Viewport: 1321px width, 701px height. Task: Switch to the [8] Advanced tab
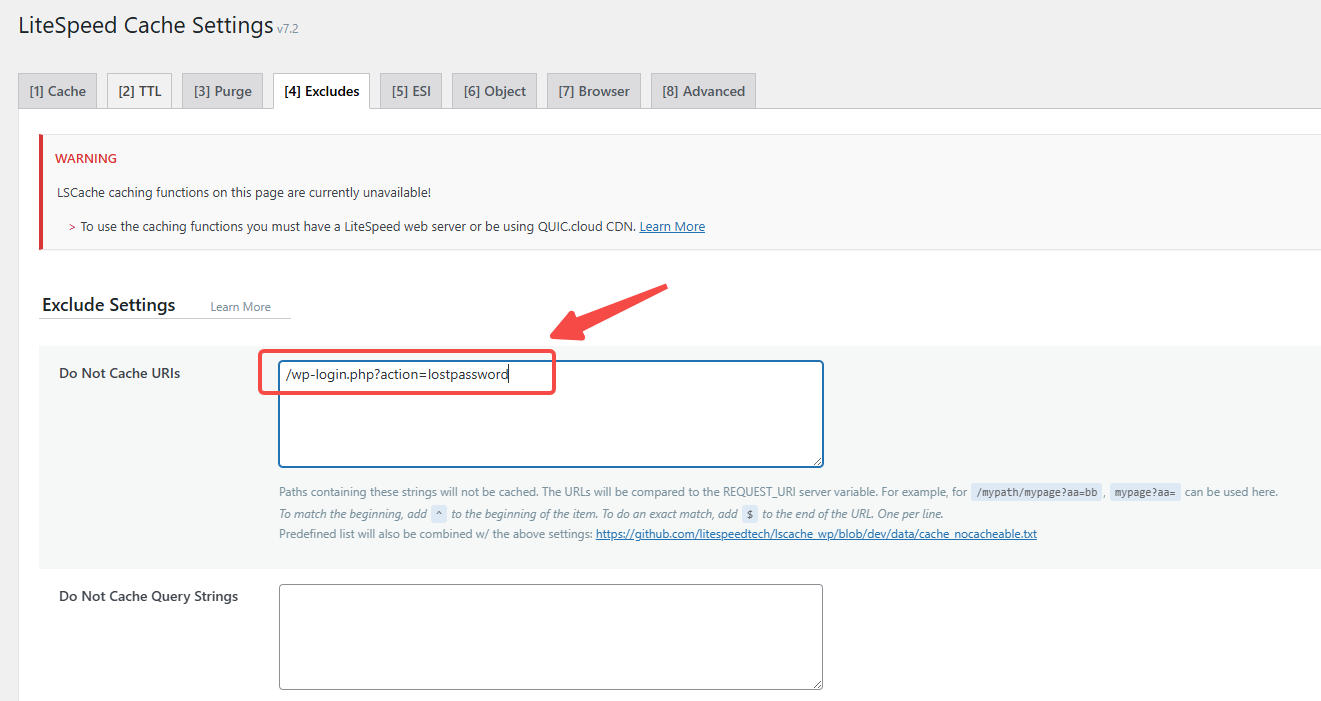(x=703, y=90)
